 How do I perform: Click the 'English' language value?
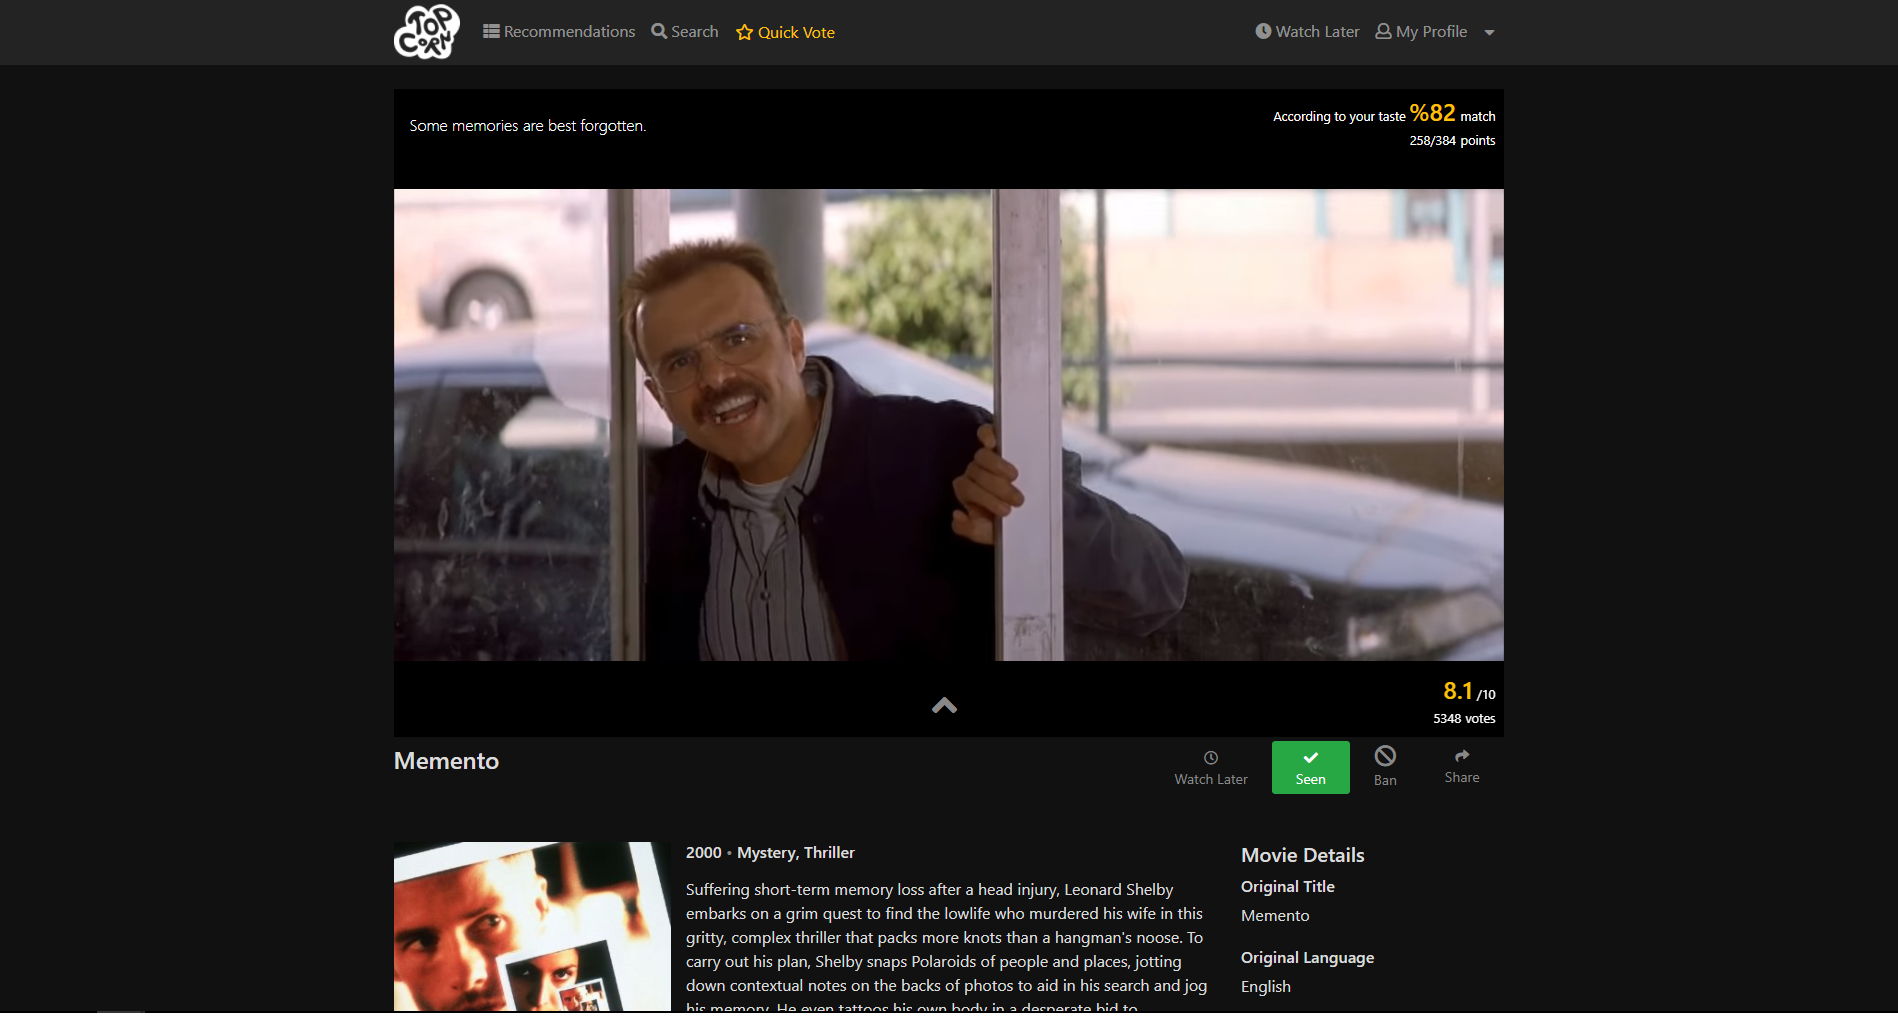[x=1266, y=987]
